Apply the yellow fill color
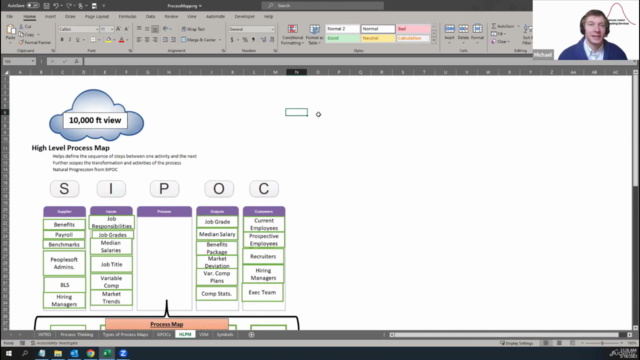This screenshot has width=640, height=360. tap(108, 40)
